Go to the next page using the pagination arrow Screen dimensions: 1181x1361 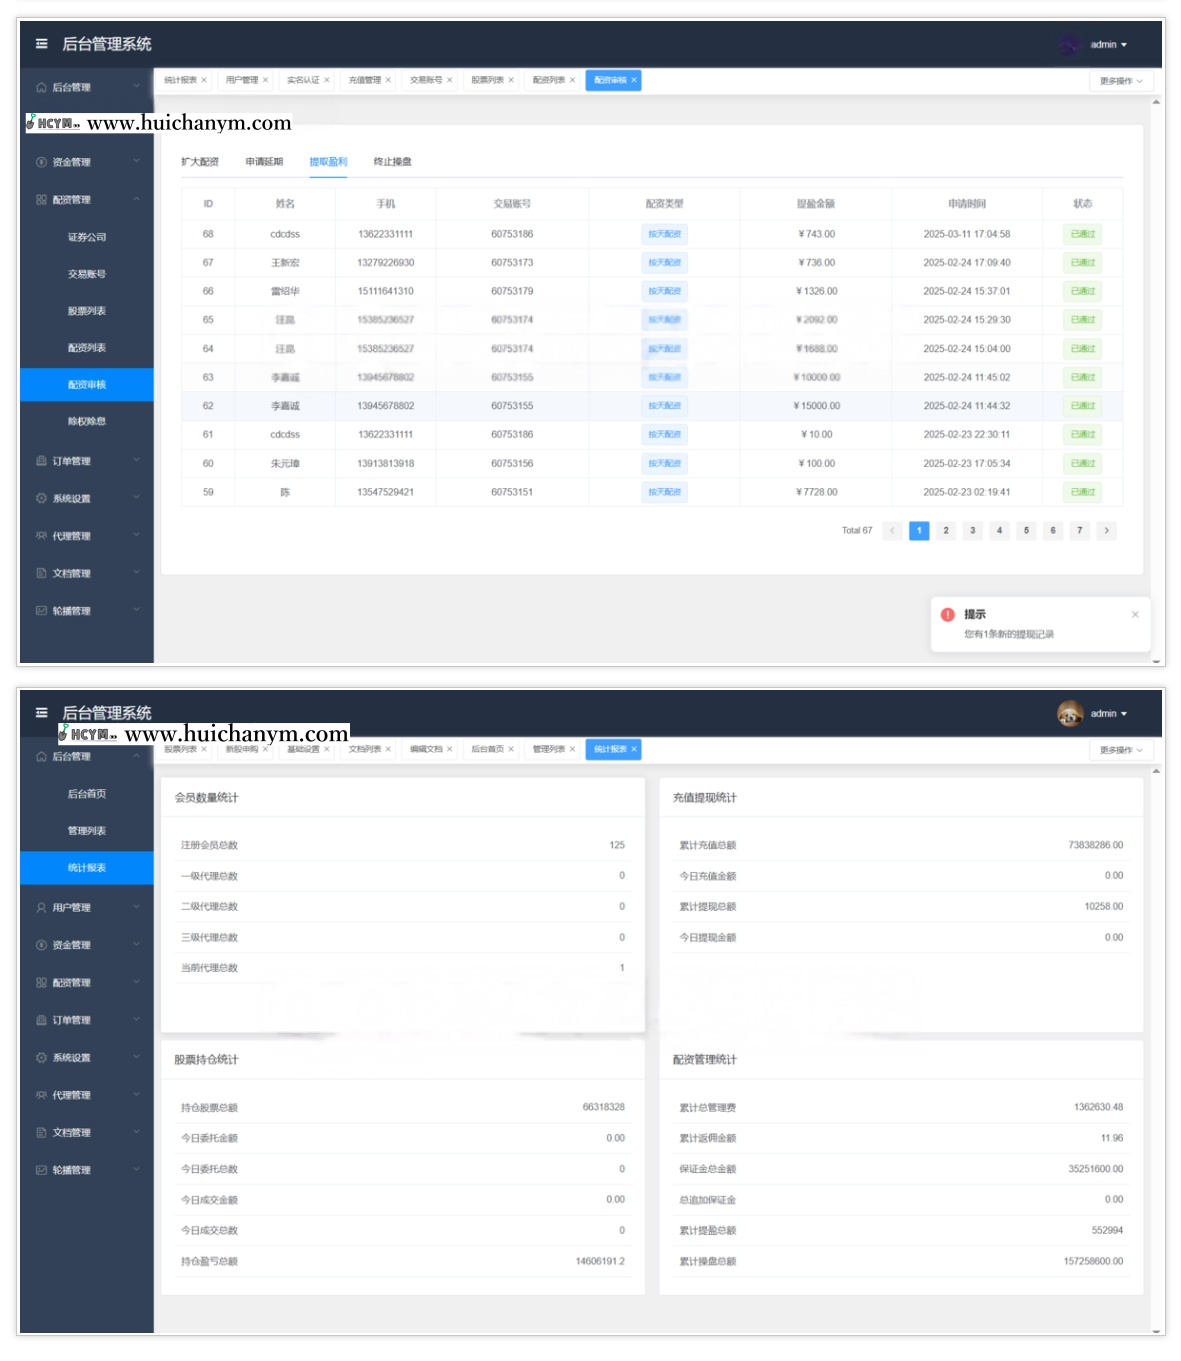click(x=1106, y=531)
